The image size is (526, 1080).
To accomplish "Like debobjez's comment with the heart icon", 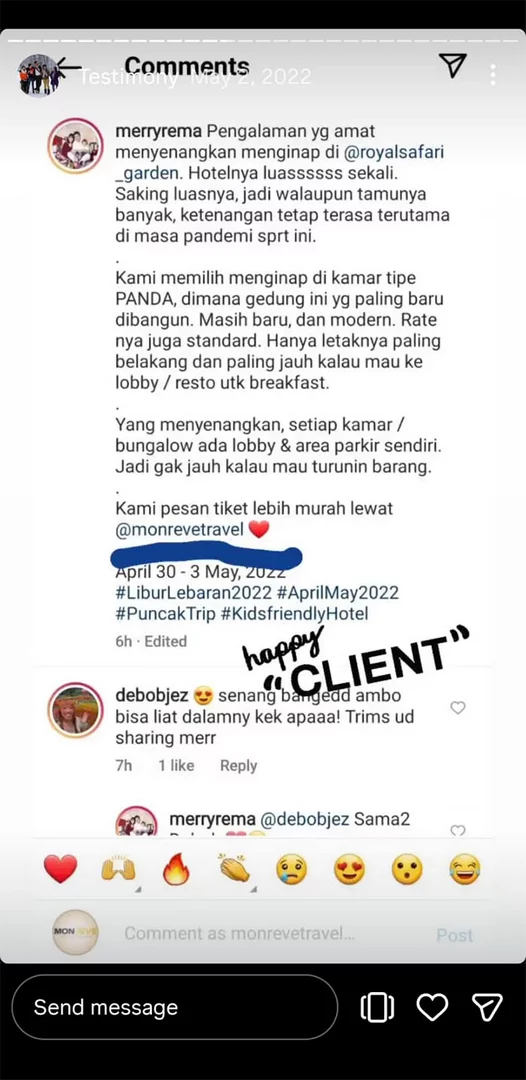I will (458, 707).
